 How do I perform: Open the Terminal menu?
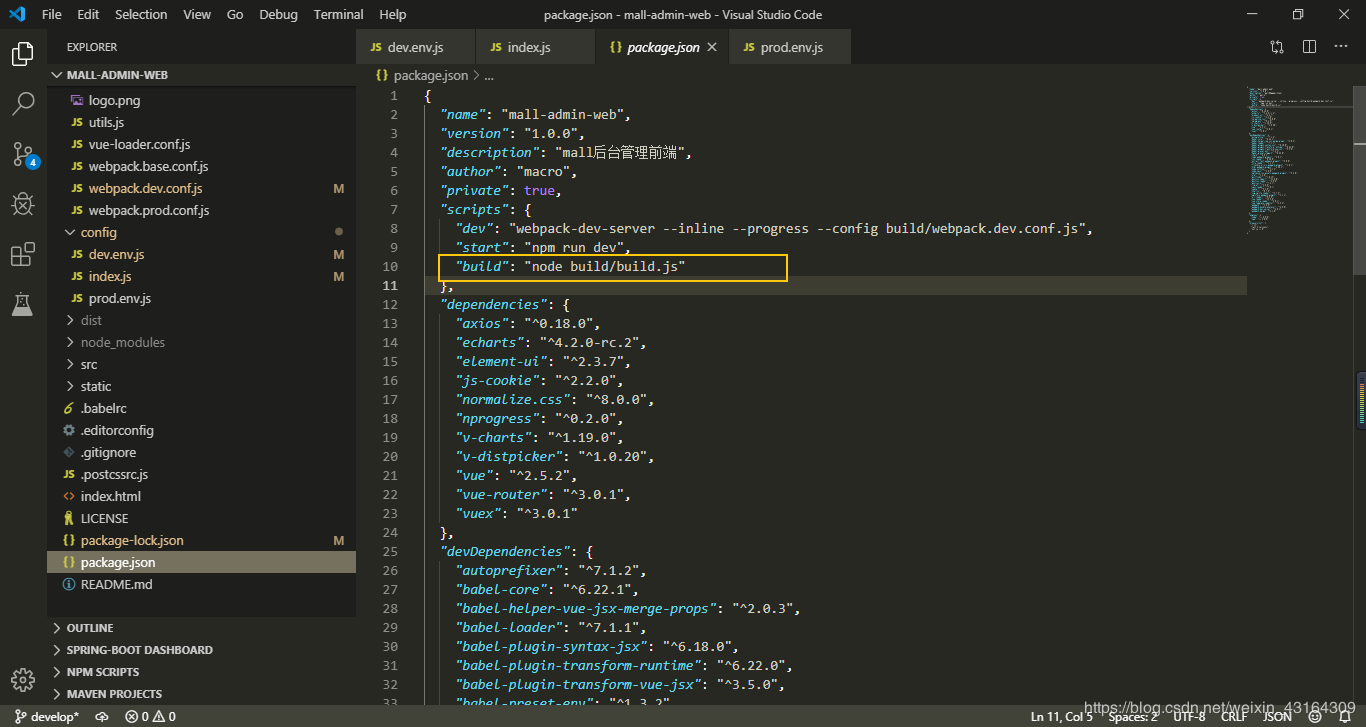[338, 14]
